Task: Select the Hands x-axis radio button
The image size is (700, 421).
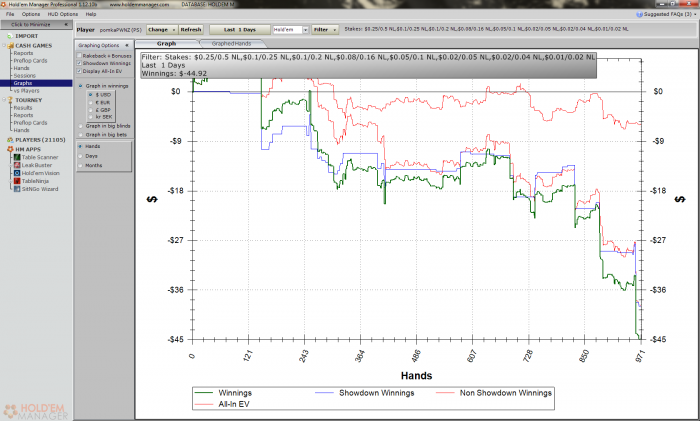Action: point(80,146)
